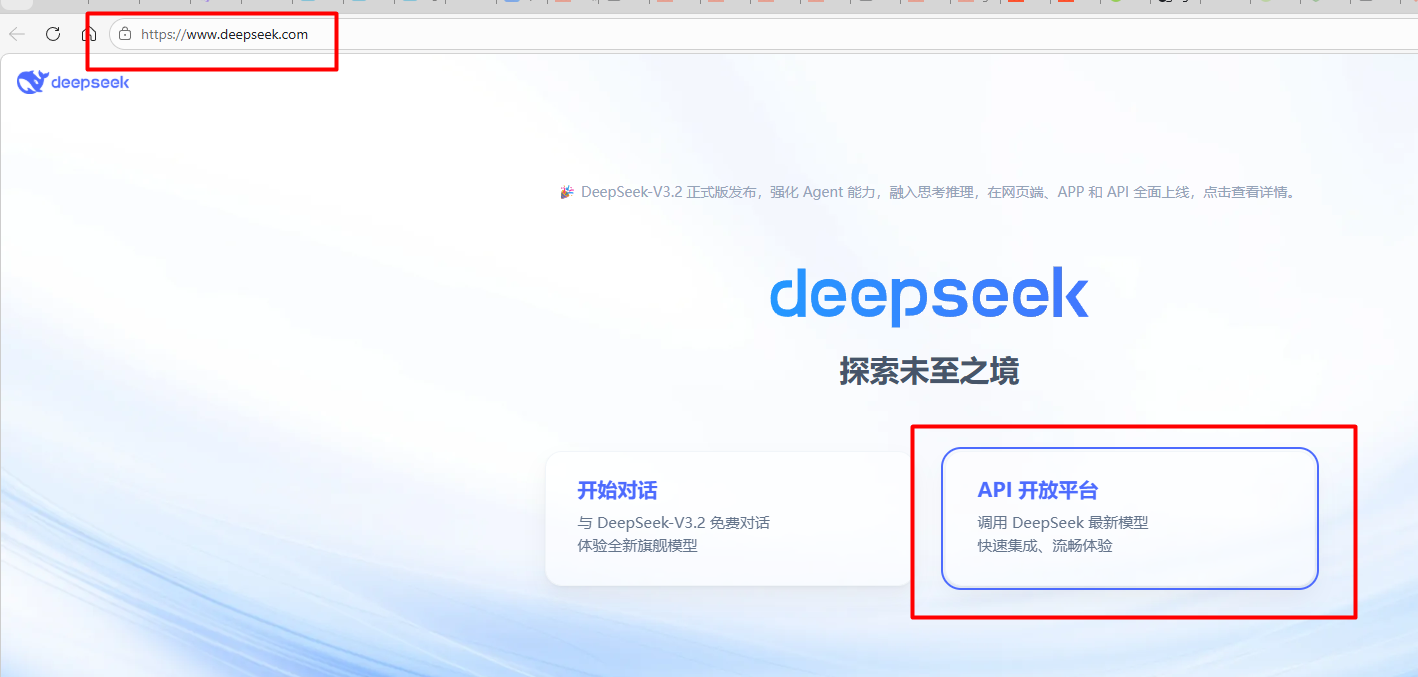The width and height of the screenshot is (1418, 677).
Task: Click the lock icon in address bar
Action: [125, 34]
